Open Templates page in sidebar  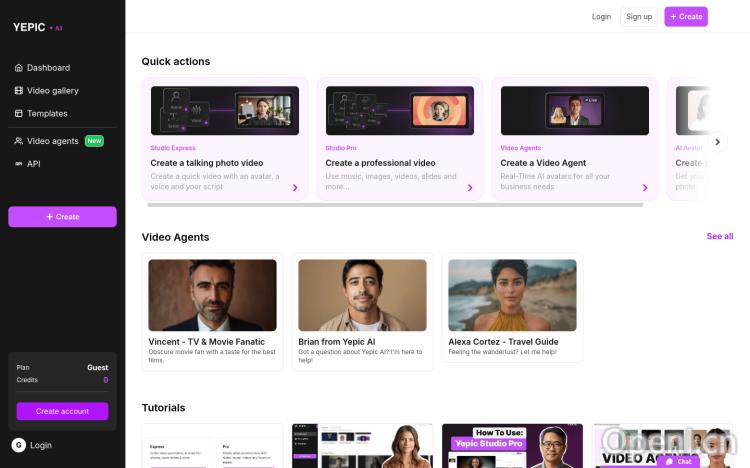tap(47, 114)
